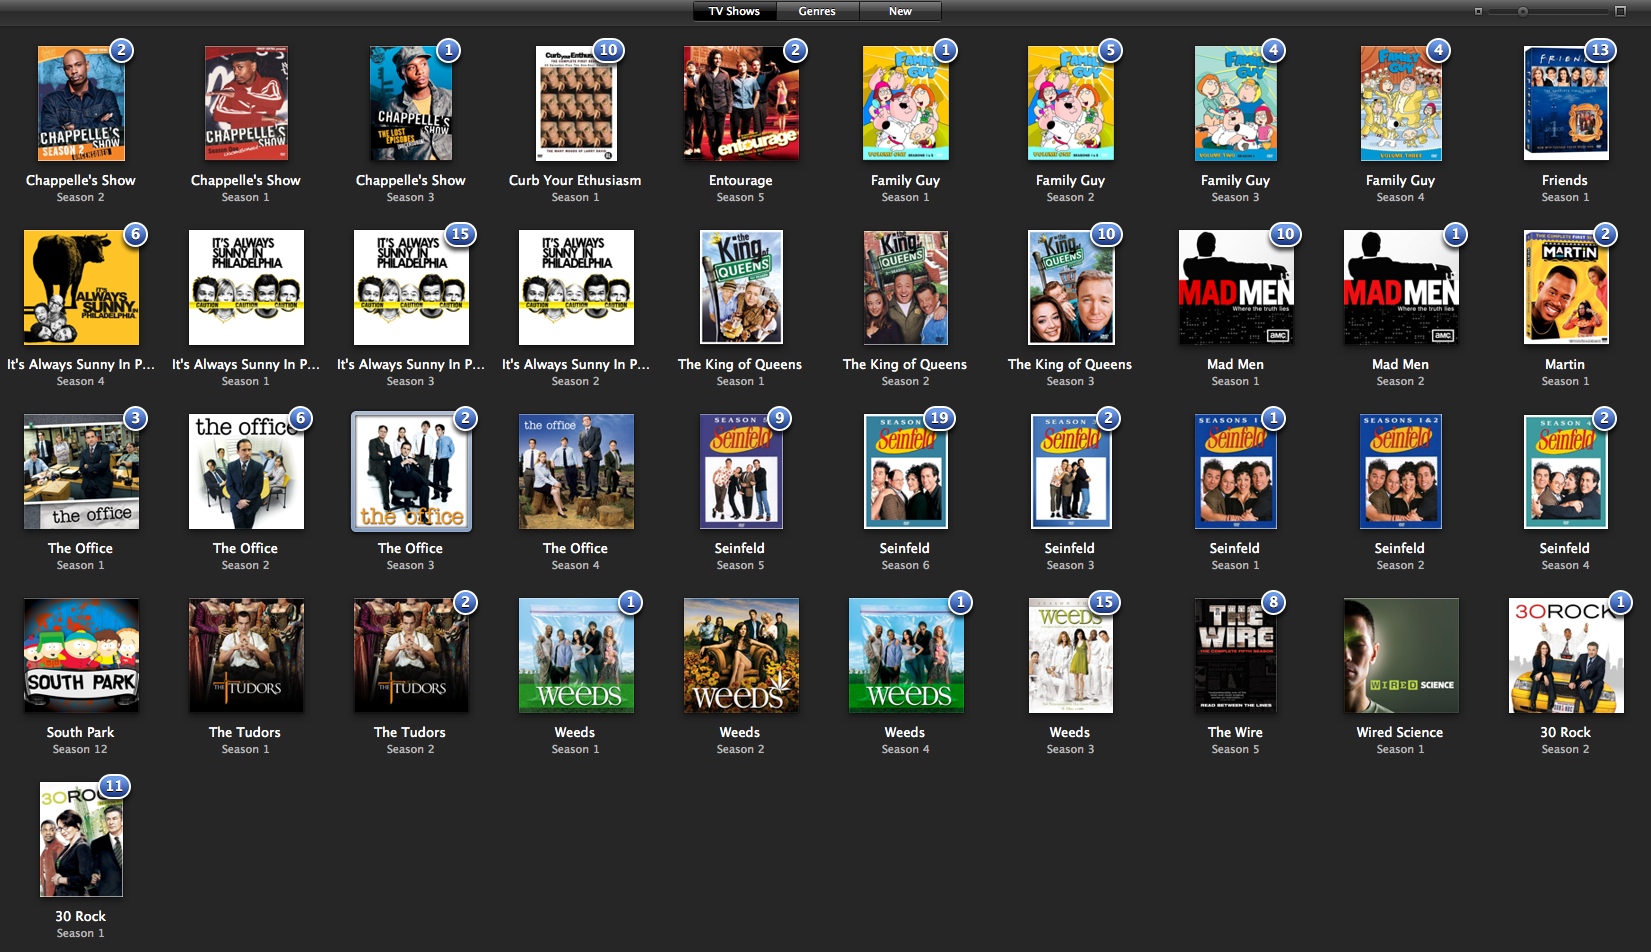1651x952 pixels.
Task: Open Weeds Season 2 artwork
Action: [x=741, y=655]
